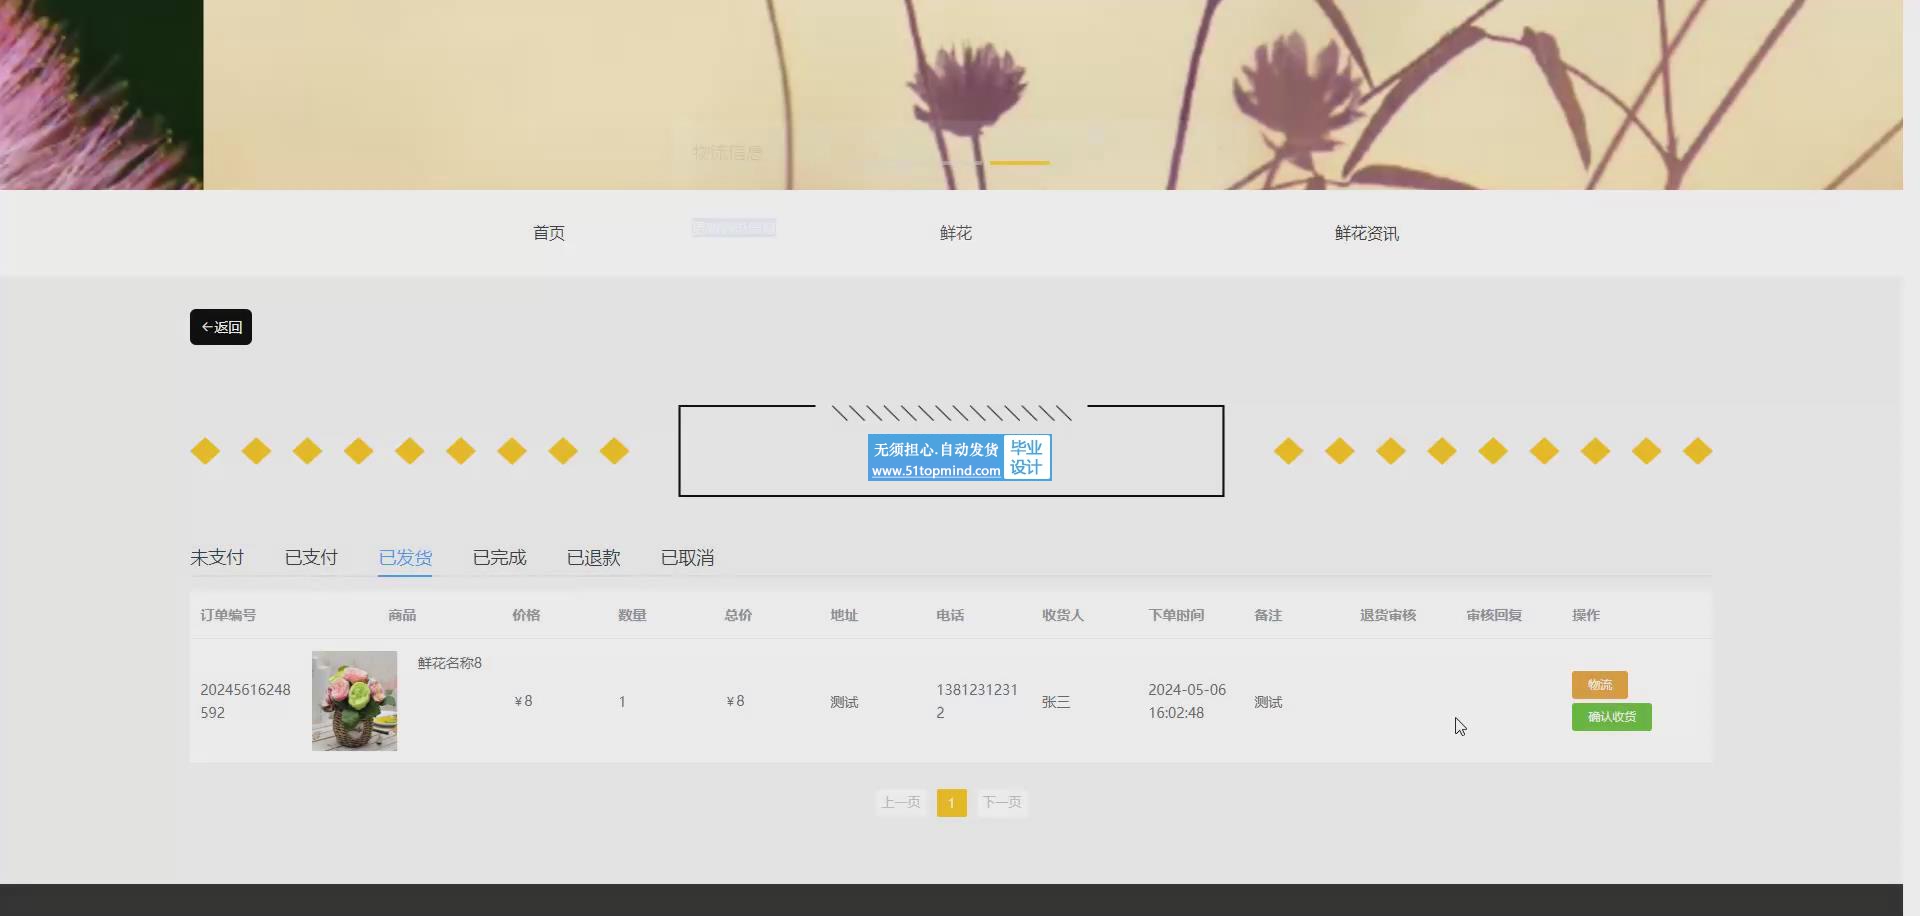
Task: Click the 商品 column header
Action: pyautogui.click(x=402, y=615)
